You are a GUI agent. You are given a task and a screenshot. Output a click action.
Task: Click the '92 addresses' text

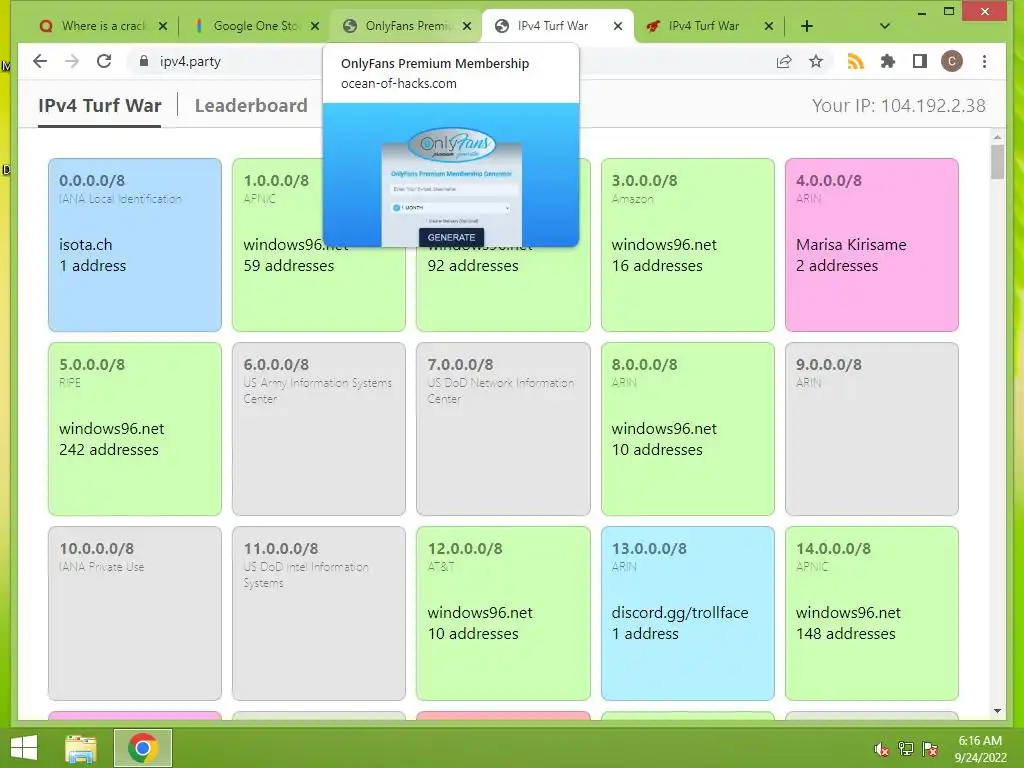coord(473,266)
